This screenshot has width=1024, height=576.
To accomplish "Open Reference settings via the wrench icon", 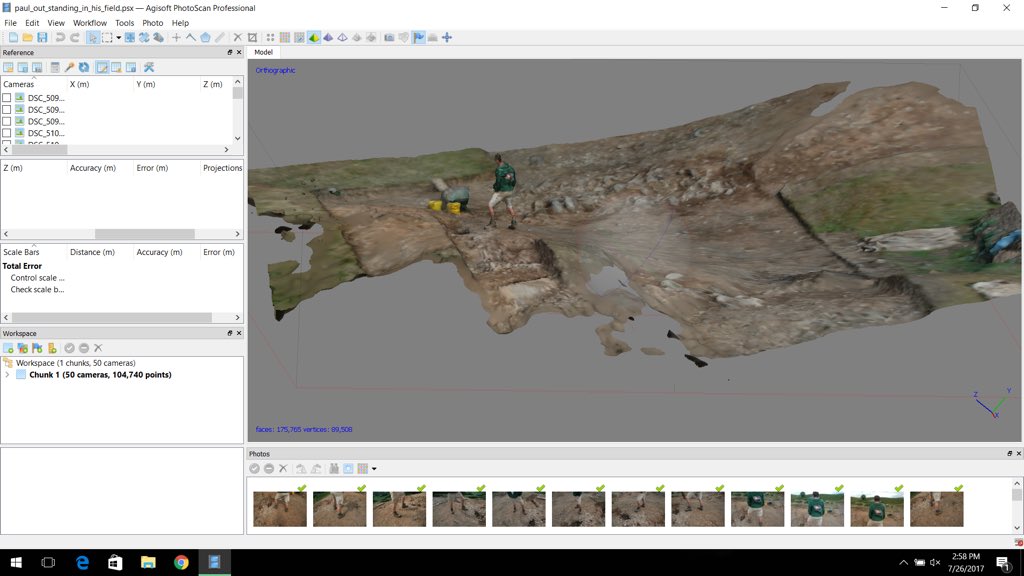I will click(149, 67).
